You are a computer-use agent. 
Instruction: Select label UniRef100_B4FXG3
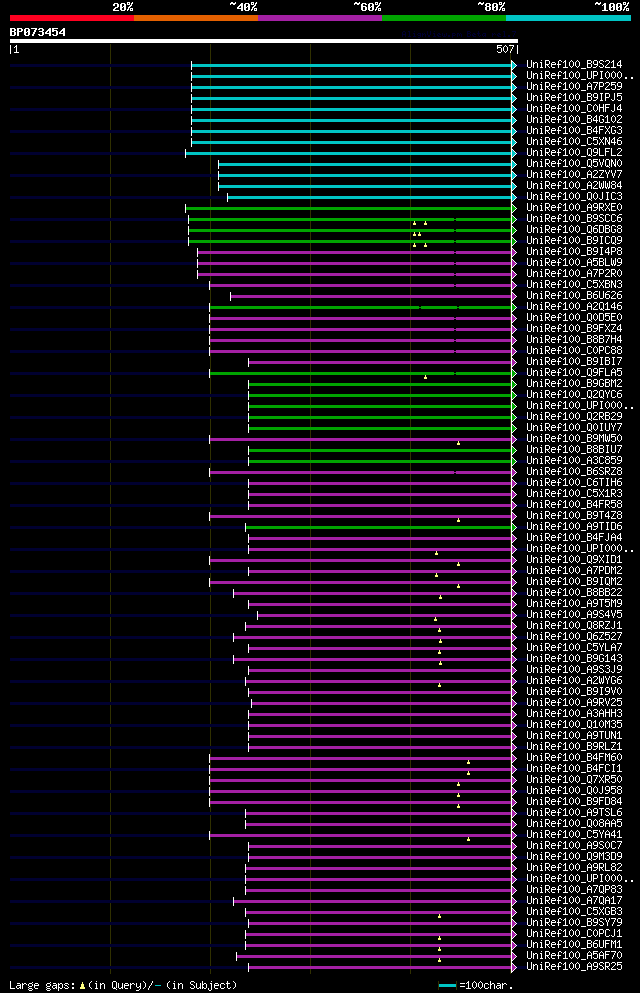pyautogui.click(x=574, y=130)
